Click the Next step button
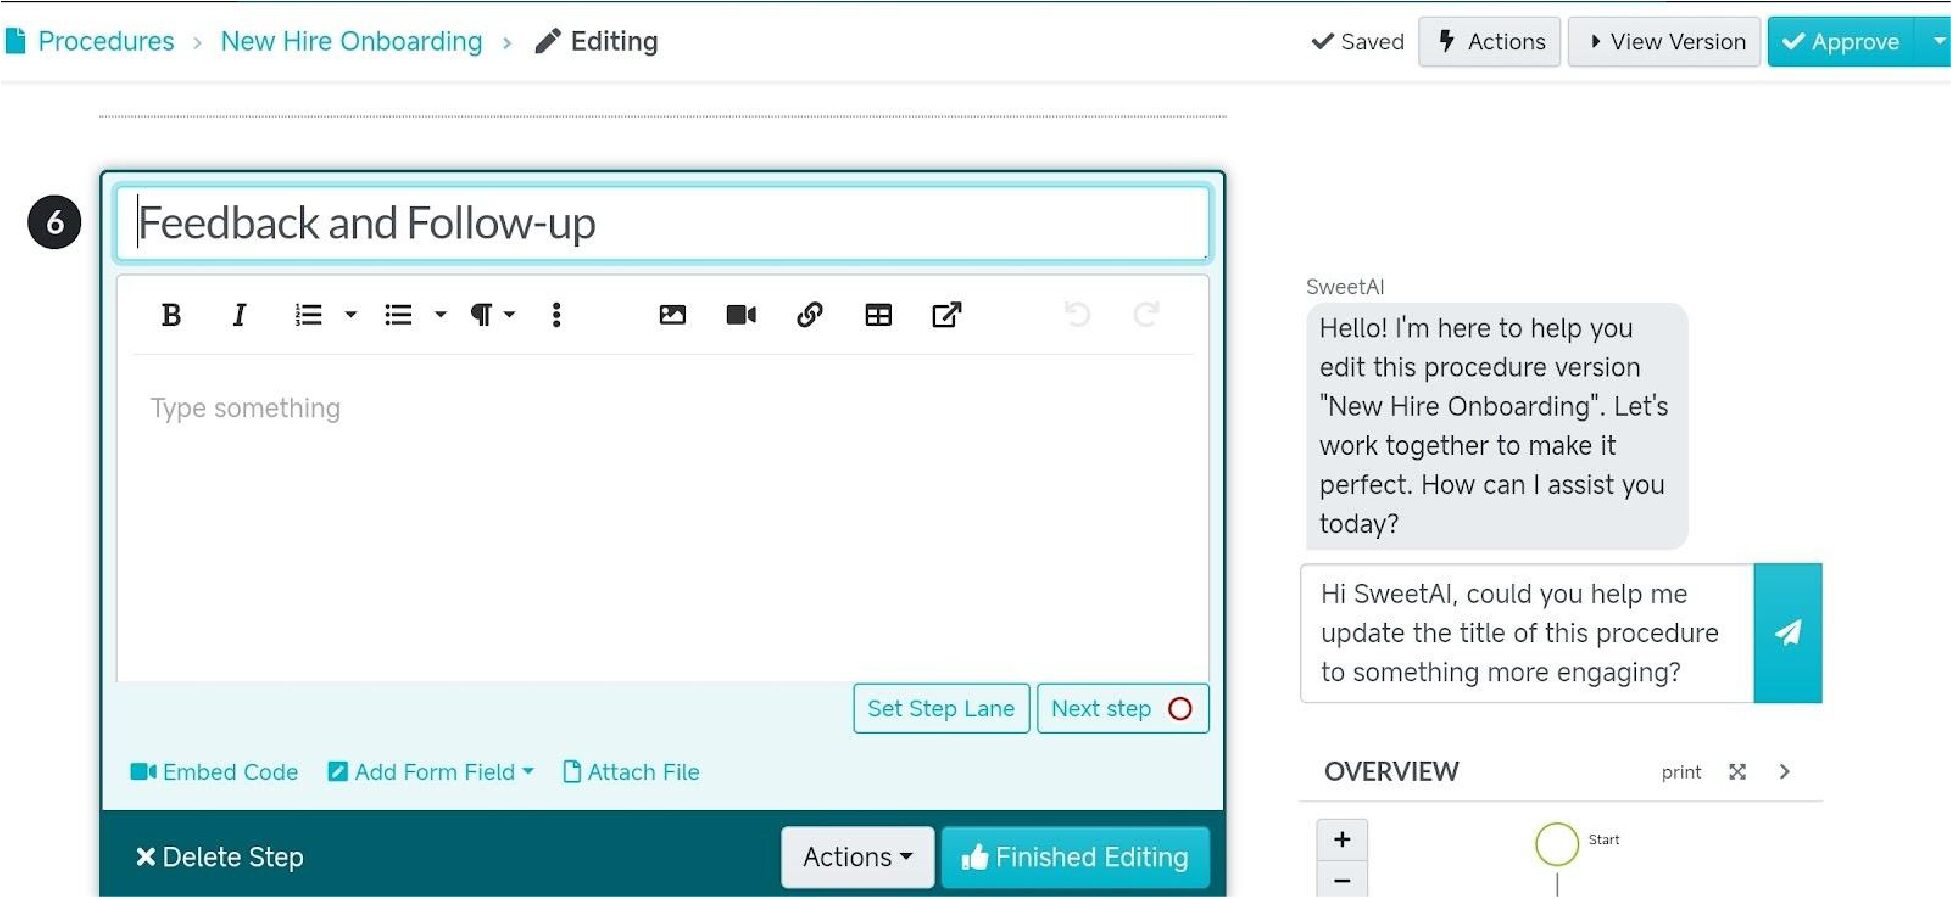Screen dimensions: 1953x899 coord(1123,709)
